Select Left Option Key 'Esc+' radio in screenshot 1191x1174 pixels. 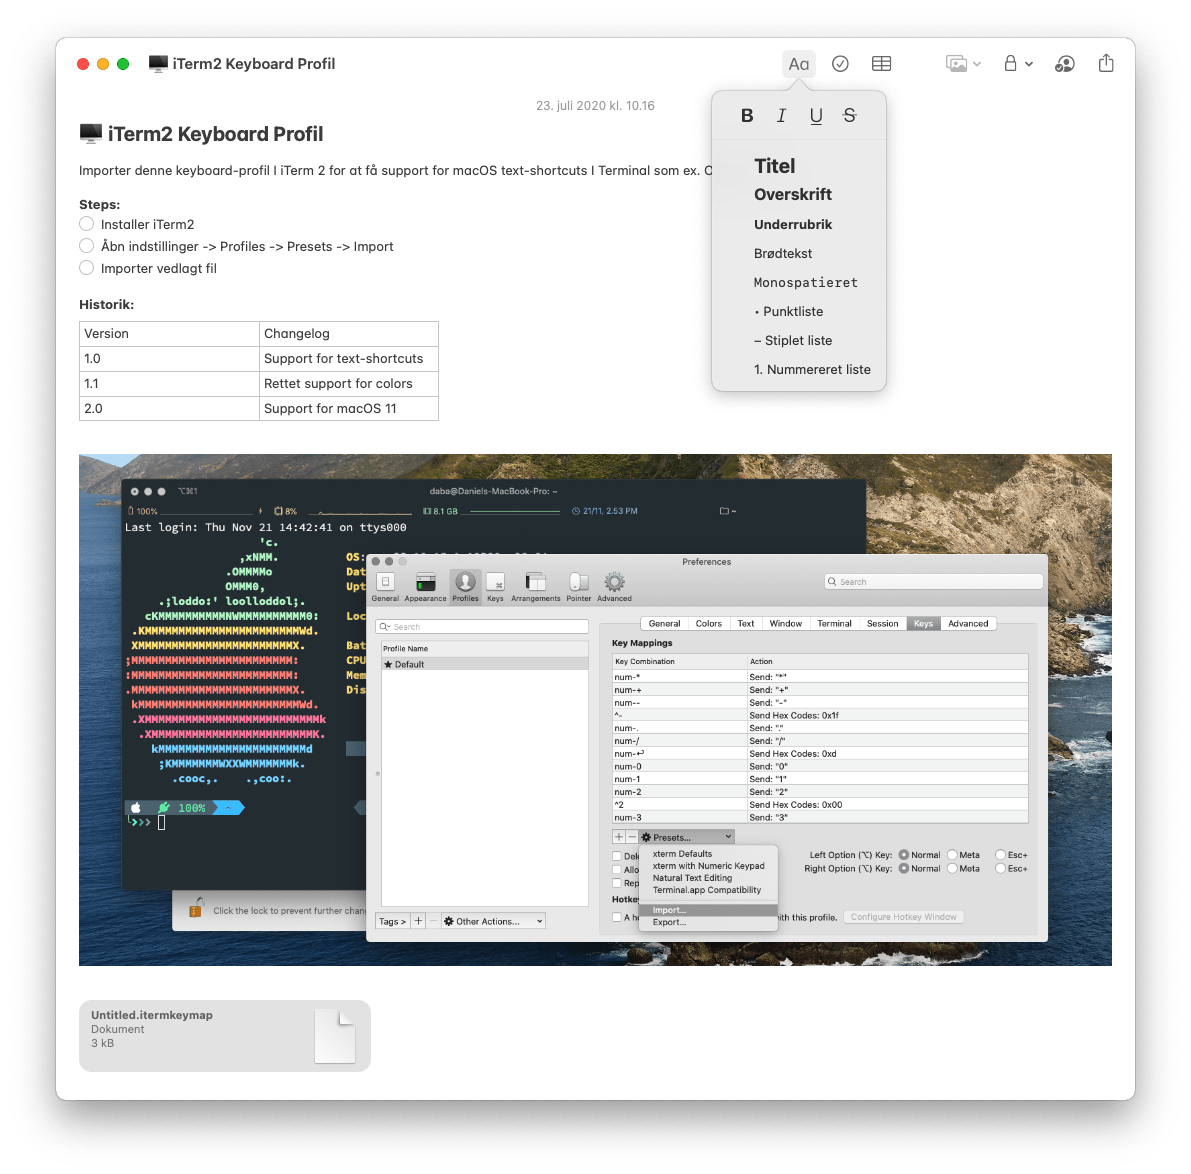pyautogui.click(x=1000, y=855)
